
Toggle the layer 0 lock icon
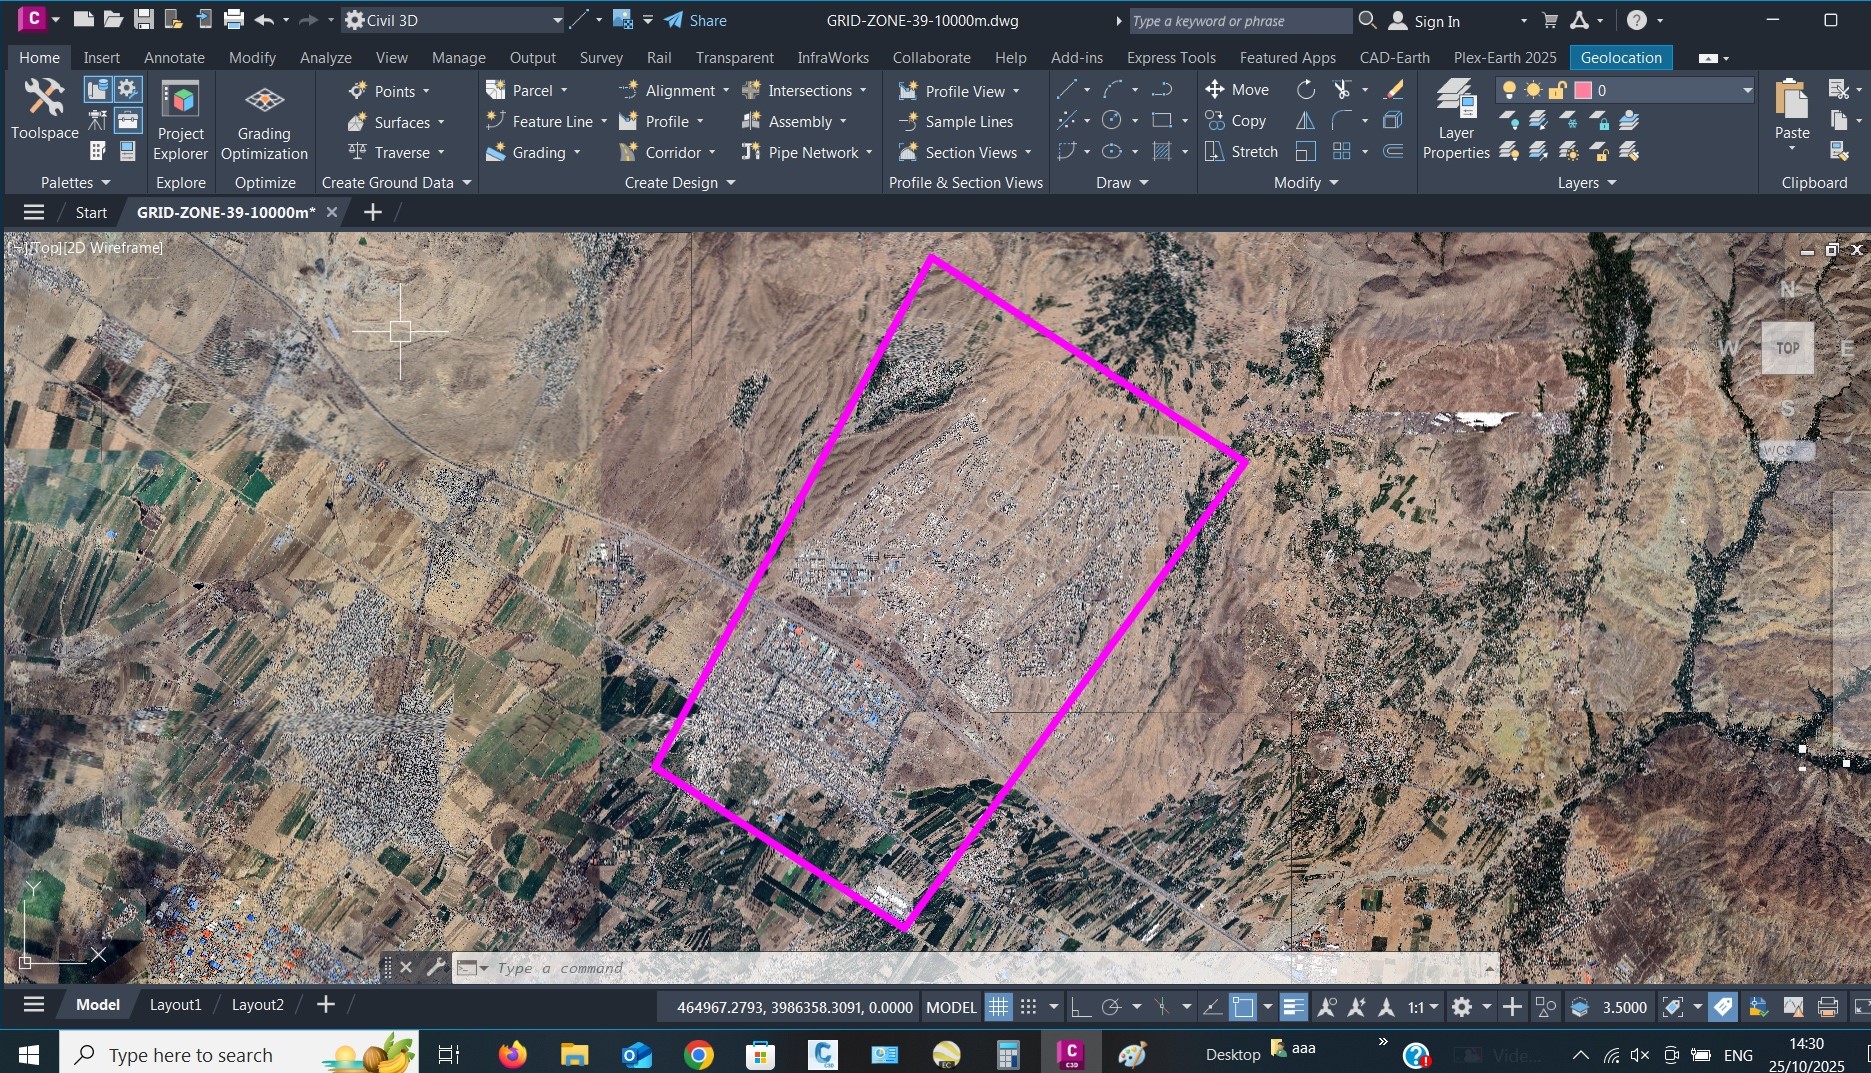click(1557, 90)
